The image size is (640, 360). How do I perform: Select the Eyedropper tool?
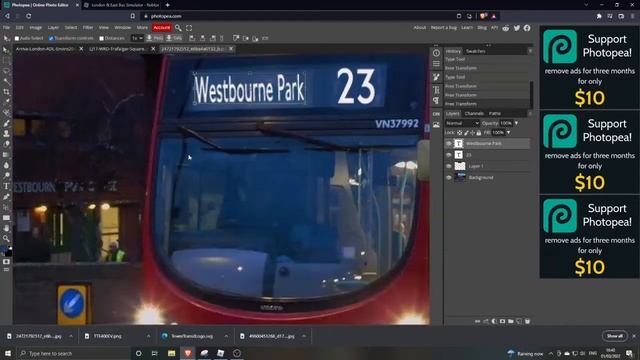pos(6,102)
